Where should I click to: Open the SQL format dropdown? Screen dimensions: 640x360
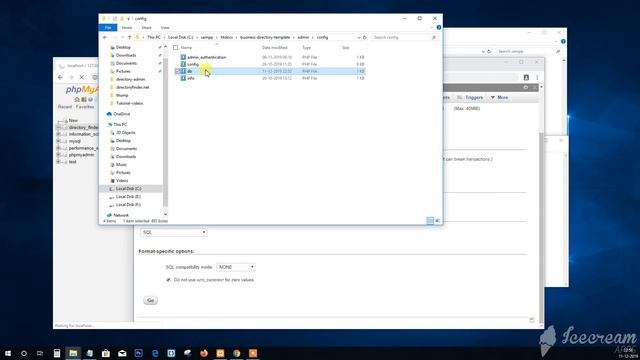(x=174, y=232)
